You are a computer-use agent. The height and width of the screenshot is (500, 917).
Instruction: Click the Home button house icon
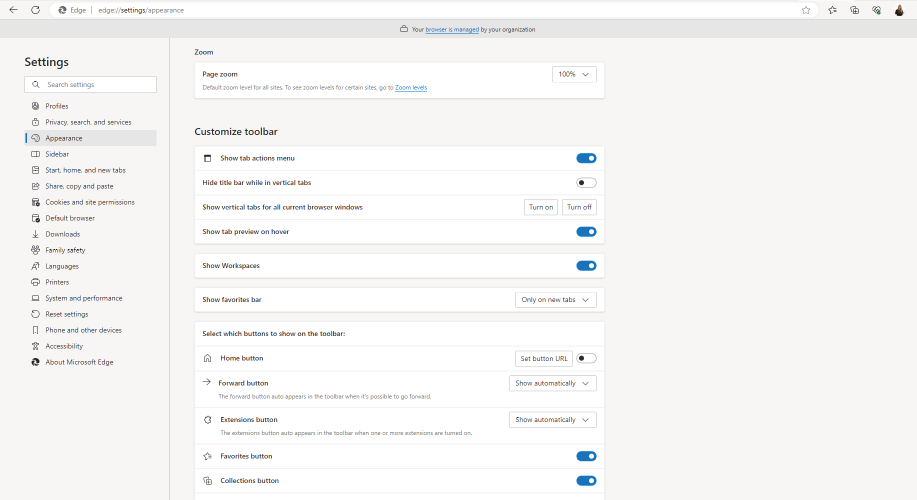[208, 358]
